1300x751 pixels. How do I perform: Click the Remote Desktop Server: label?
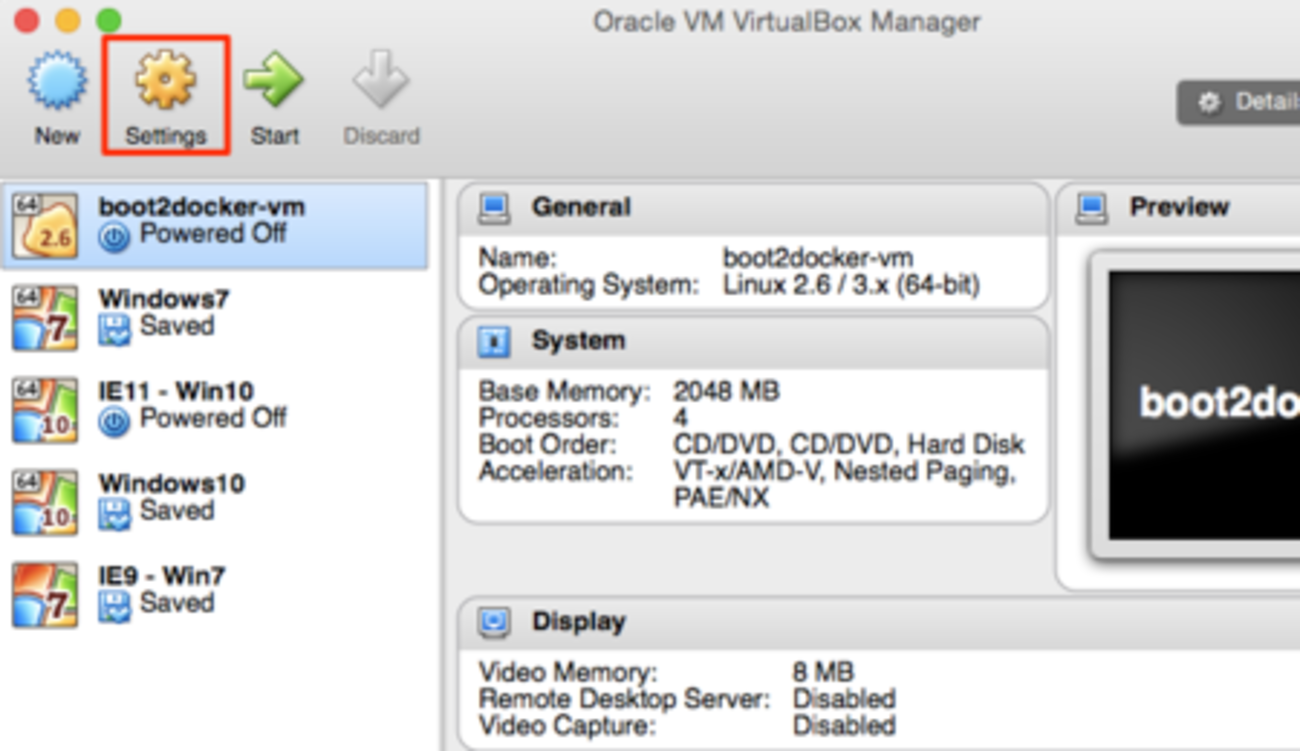(624, 698)
